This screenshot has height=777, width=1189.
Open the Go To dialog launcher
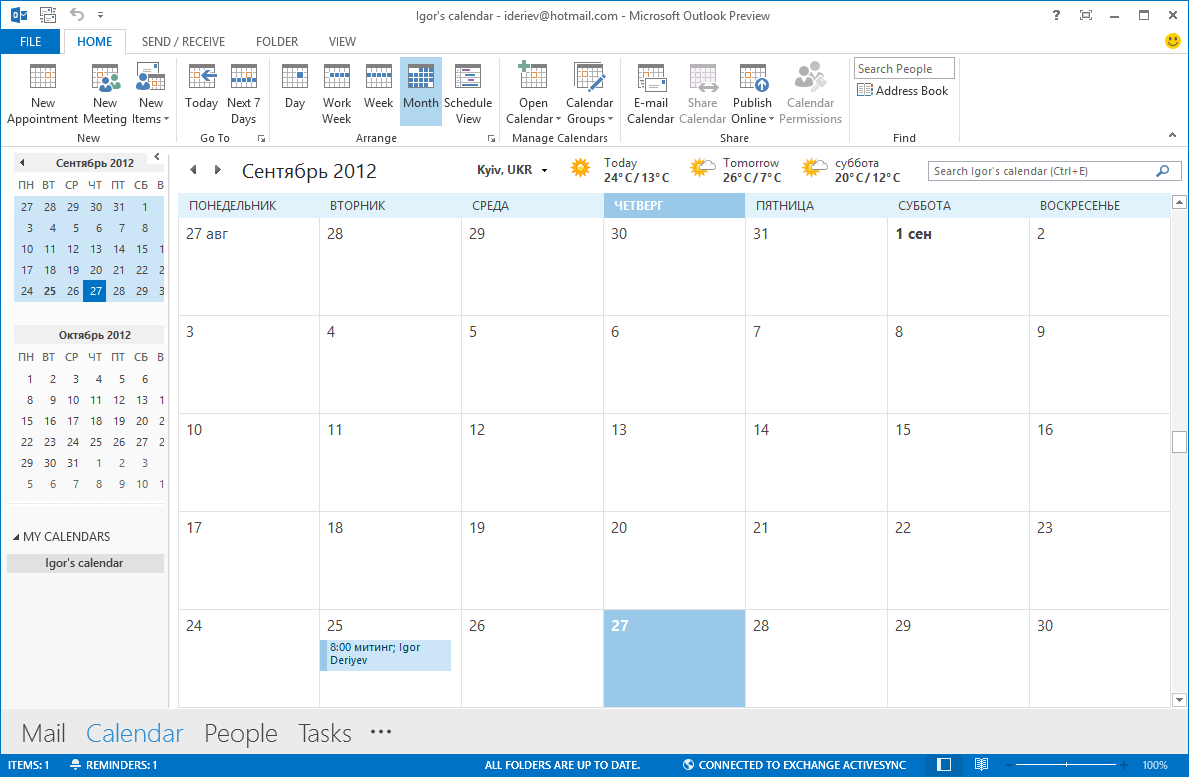261,139
